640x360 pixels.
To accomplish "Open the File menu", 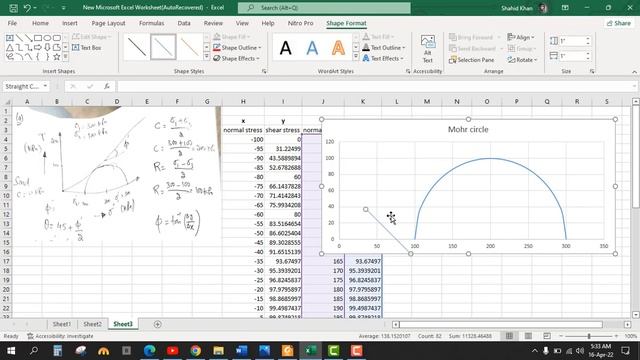I will (x=12, y=23).
